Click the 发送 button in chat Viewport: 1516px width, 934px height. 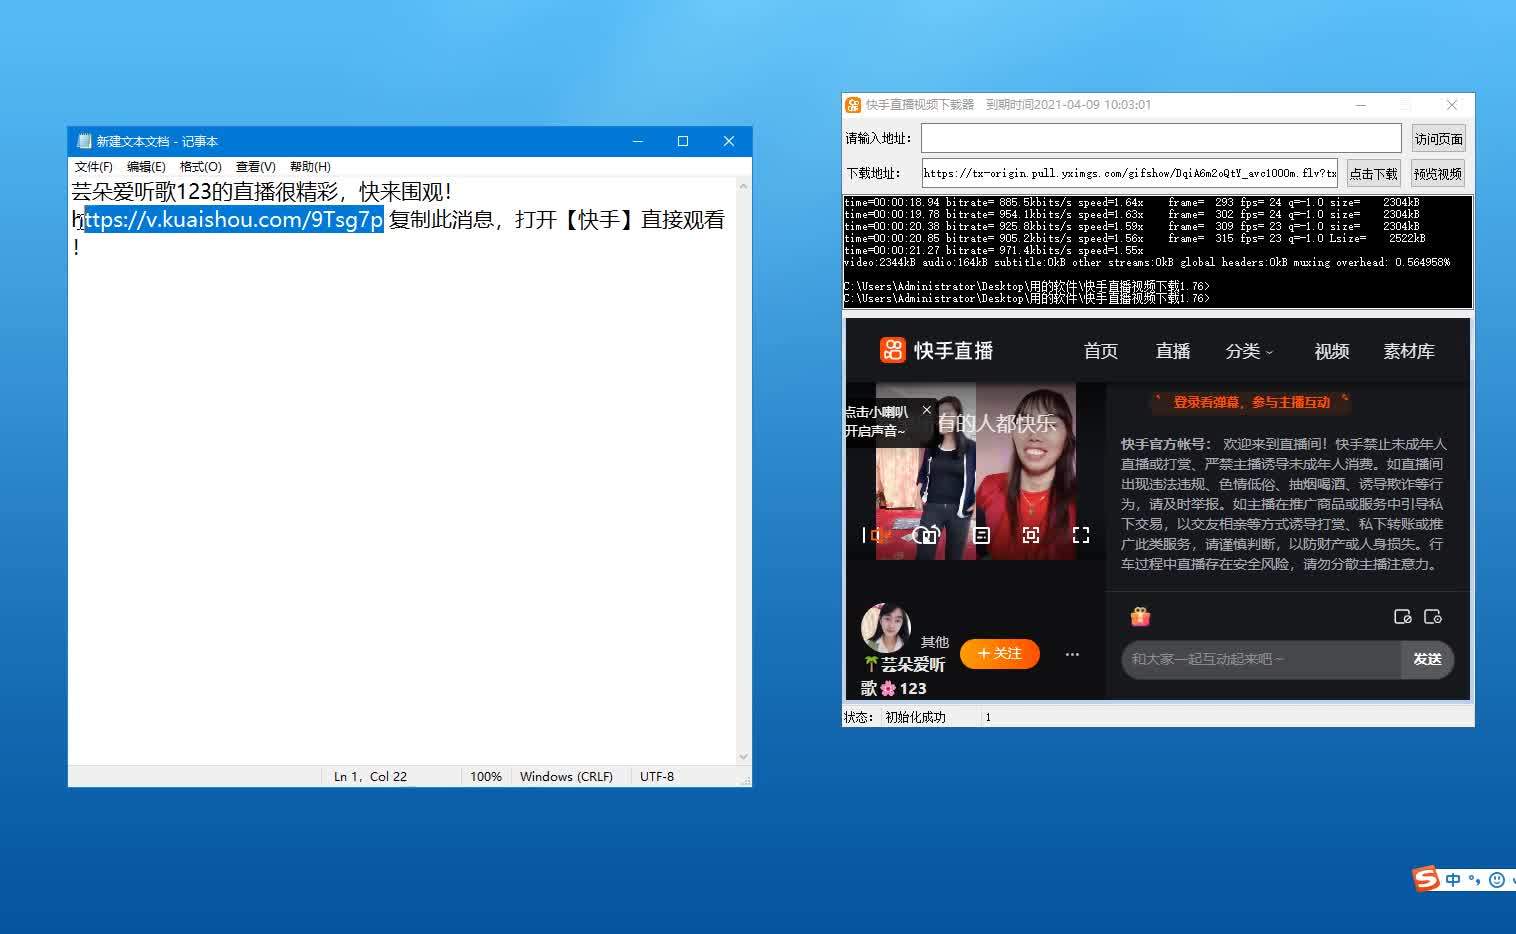click(x=1427, y=659)
